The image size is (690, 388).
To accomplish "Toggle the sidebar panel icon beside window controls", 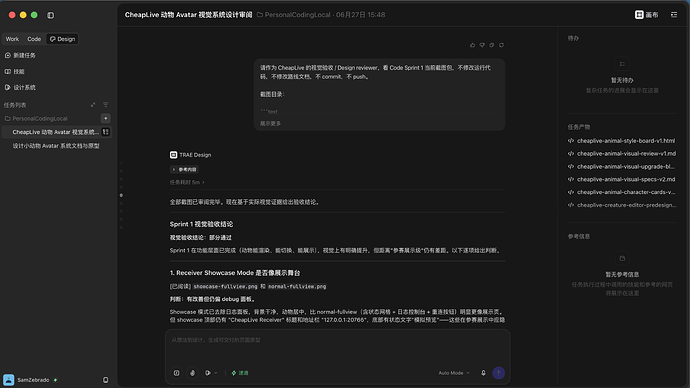I will [51, 15].
